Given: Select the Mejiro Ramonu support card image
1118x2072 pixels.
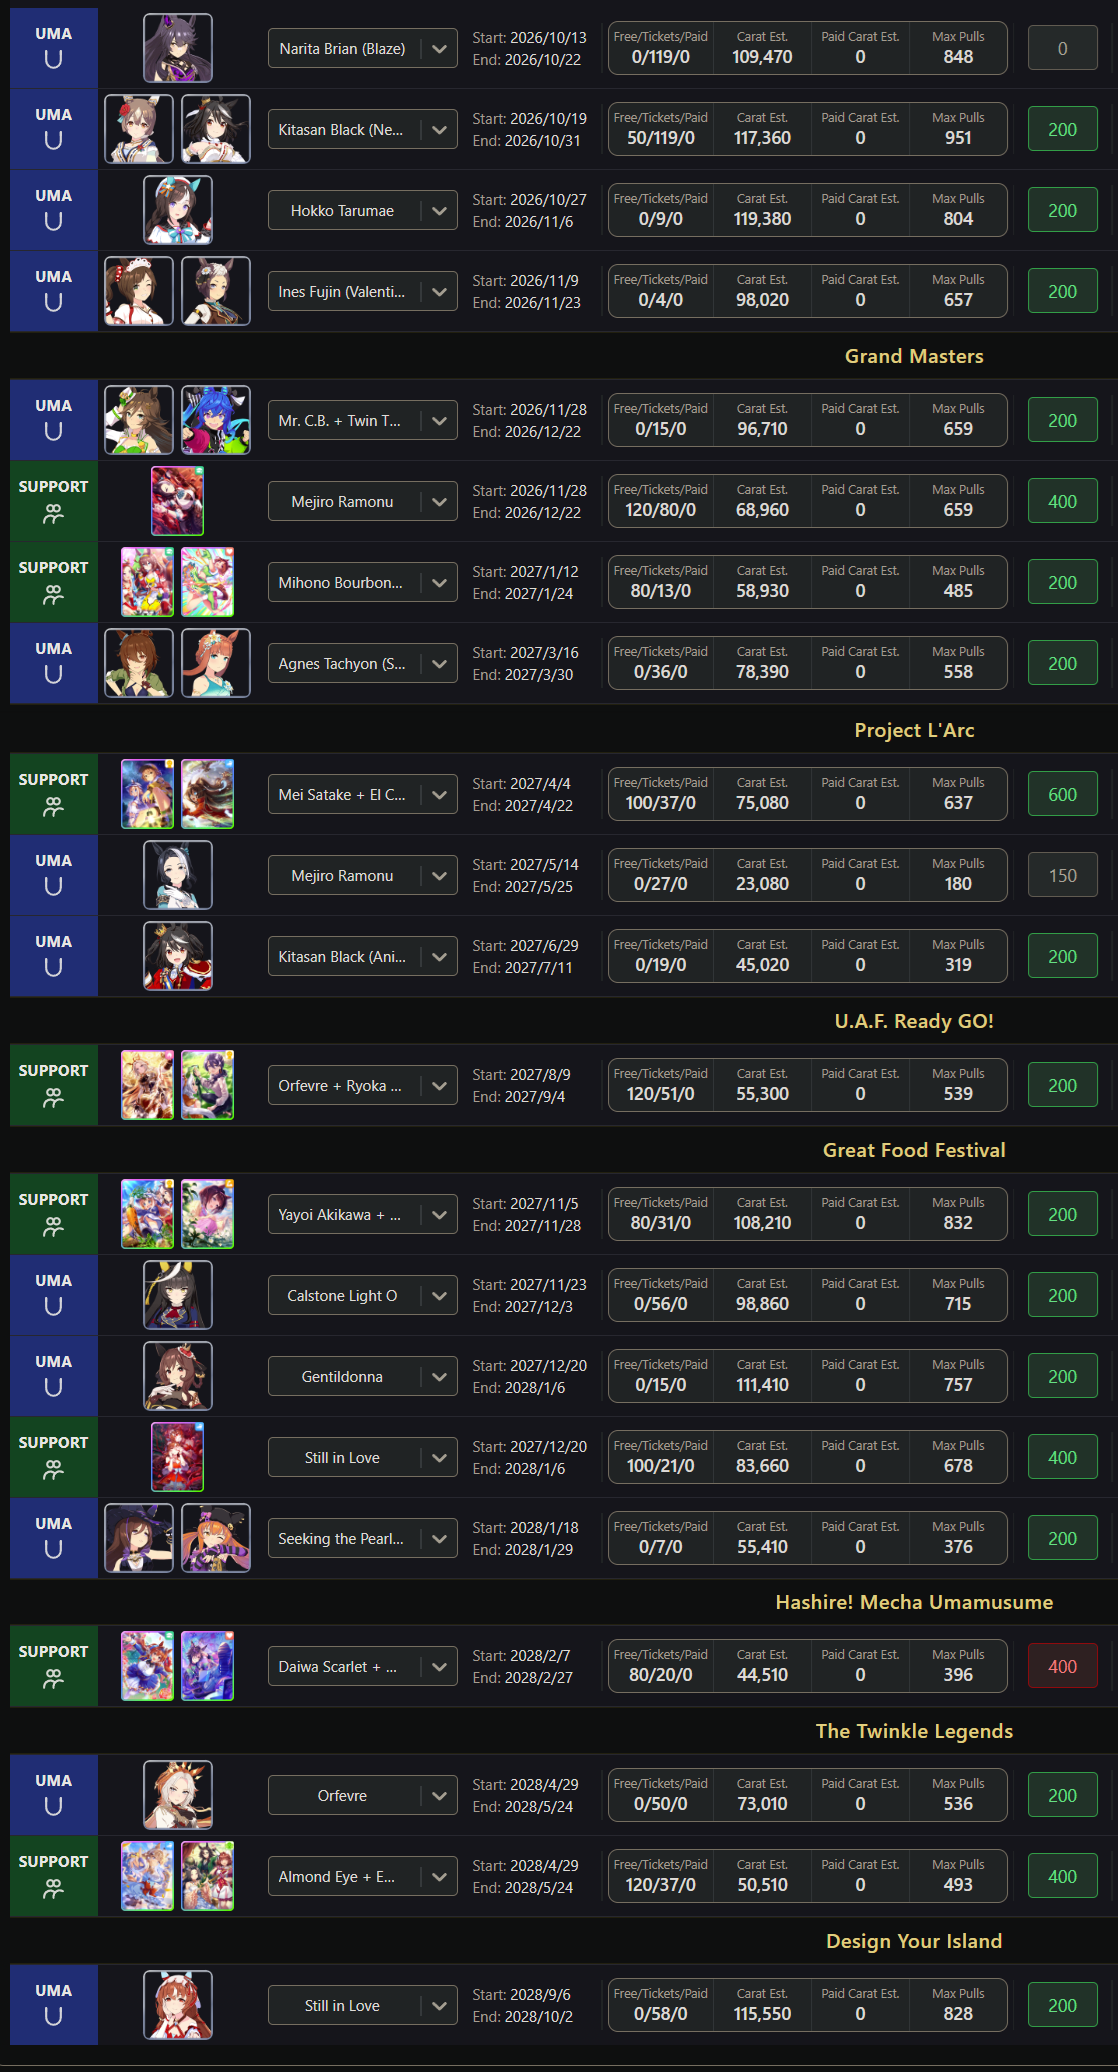Looking at the screenshot, I should [x=178, y=501].
